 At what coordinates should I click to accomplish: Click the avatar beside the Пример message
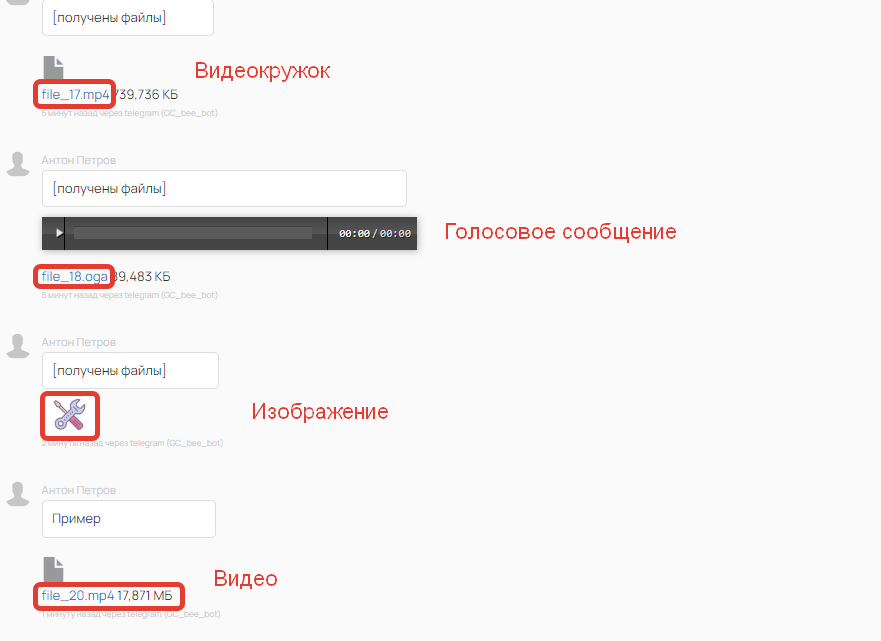pos(18,494)
